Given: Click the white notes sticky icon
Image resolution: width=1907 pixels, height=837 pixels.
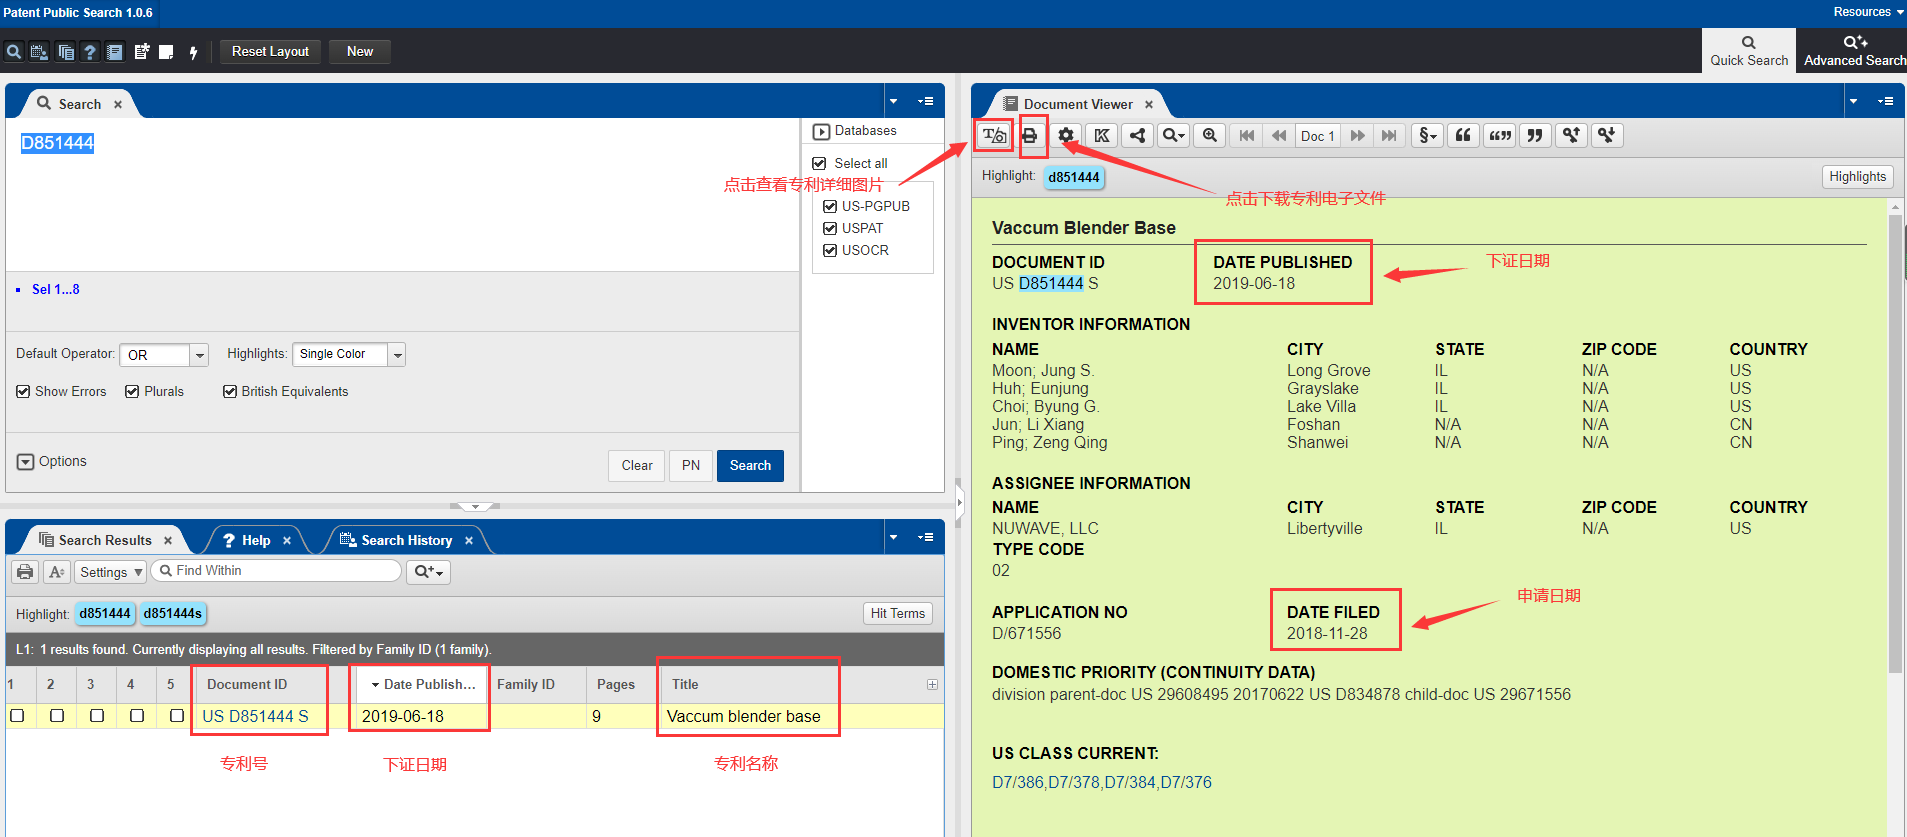Looking at the screenshot, I should [166, 52].
